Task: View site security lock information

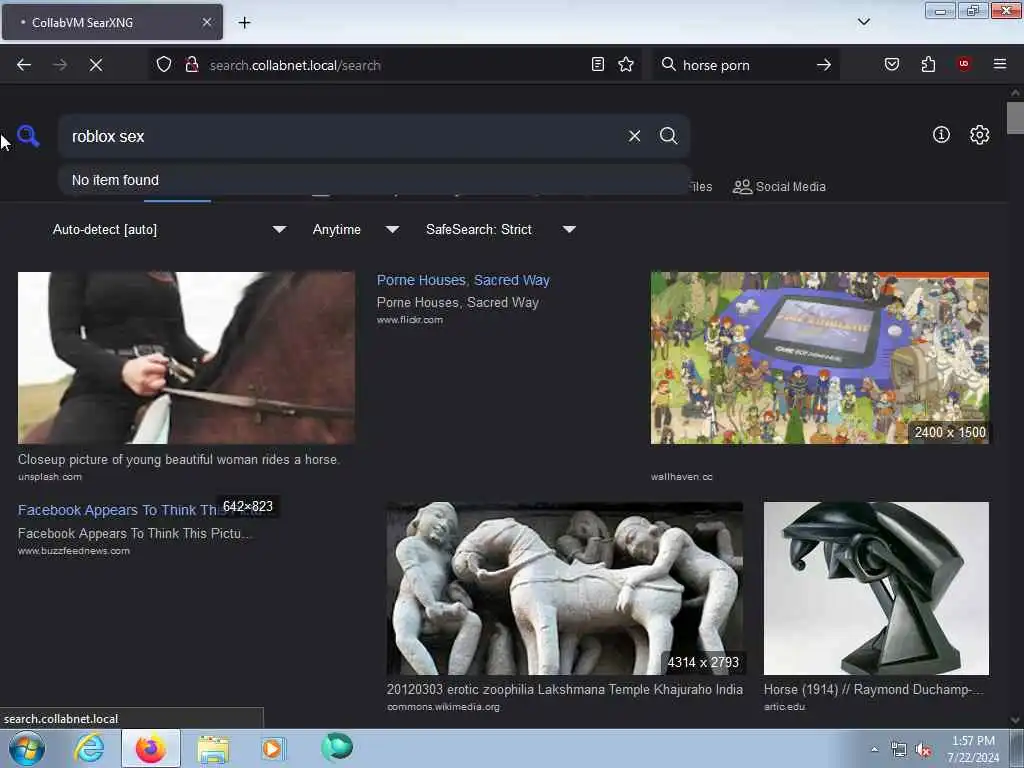Action: pyautogui.click(x=192, y=65)
